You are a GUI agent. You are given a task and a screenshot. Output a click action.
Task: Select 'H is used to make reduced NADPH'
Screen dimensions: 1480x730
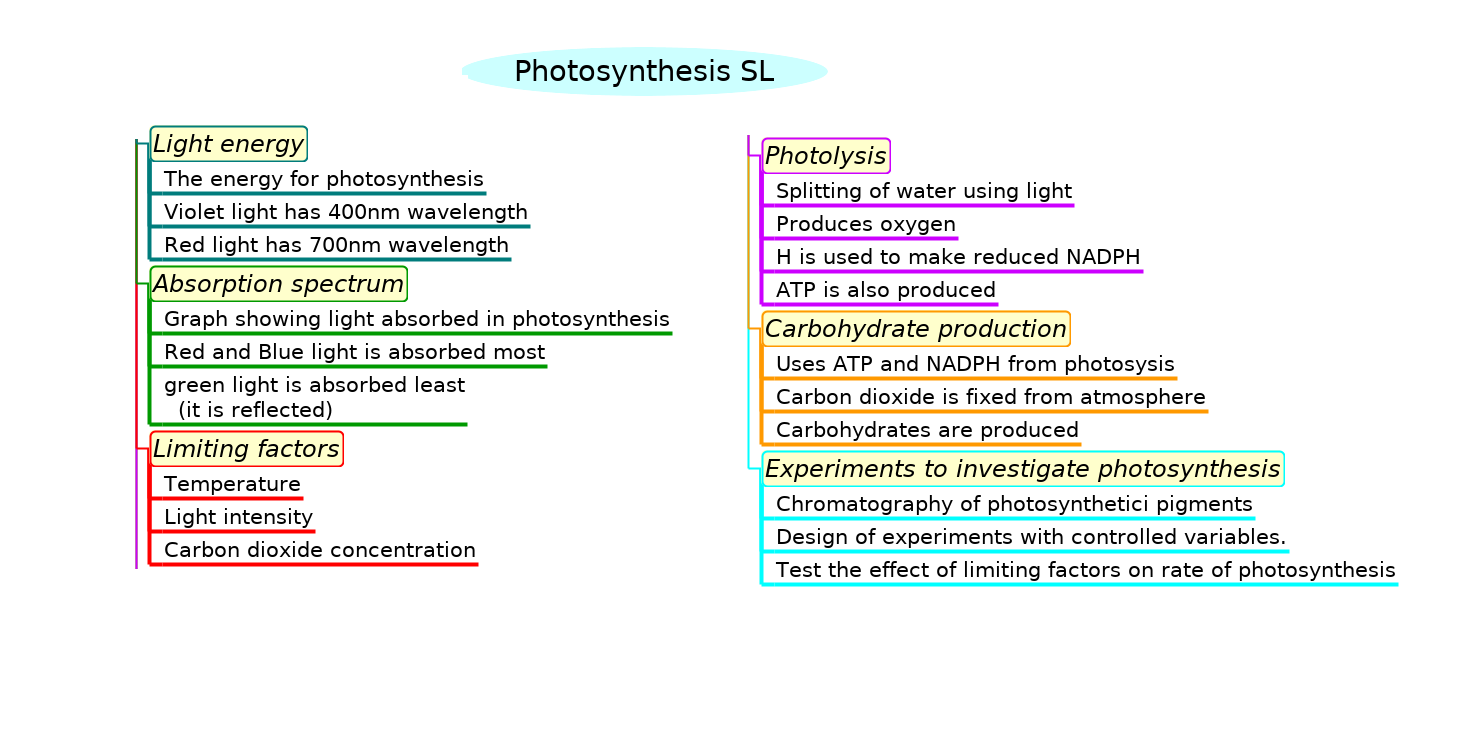coord(957,257)
